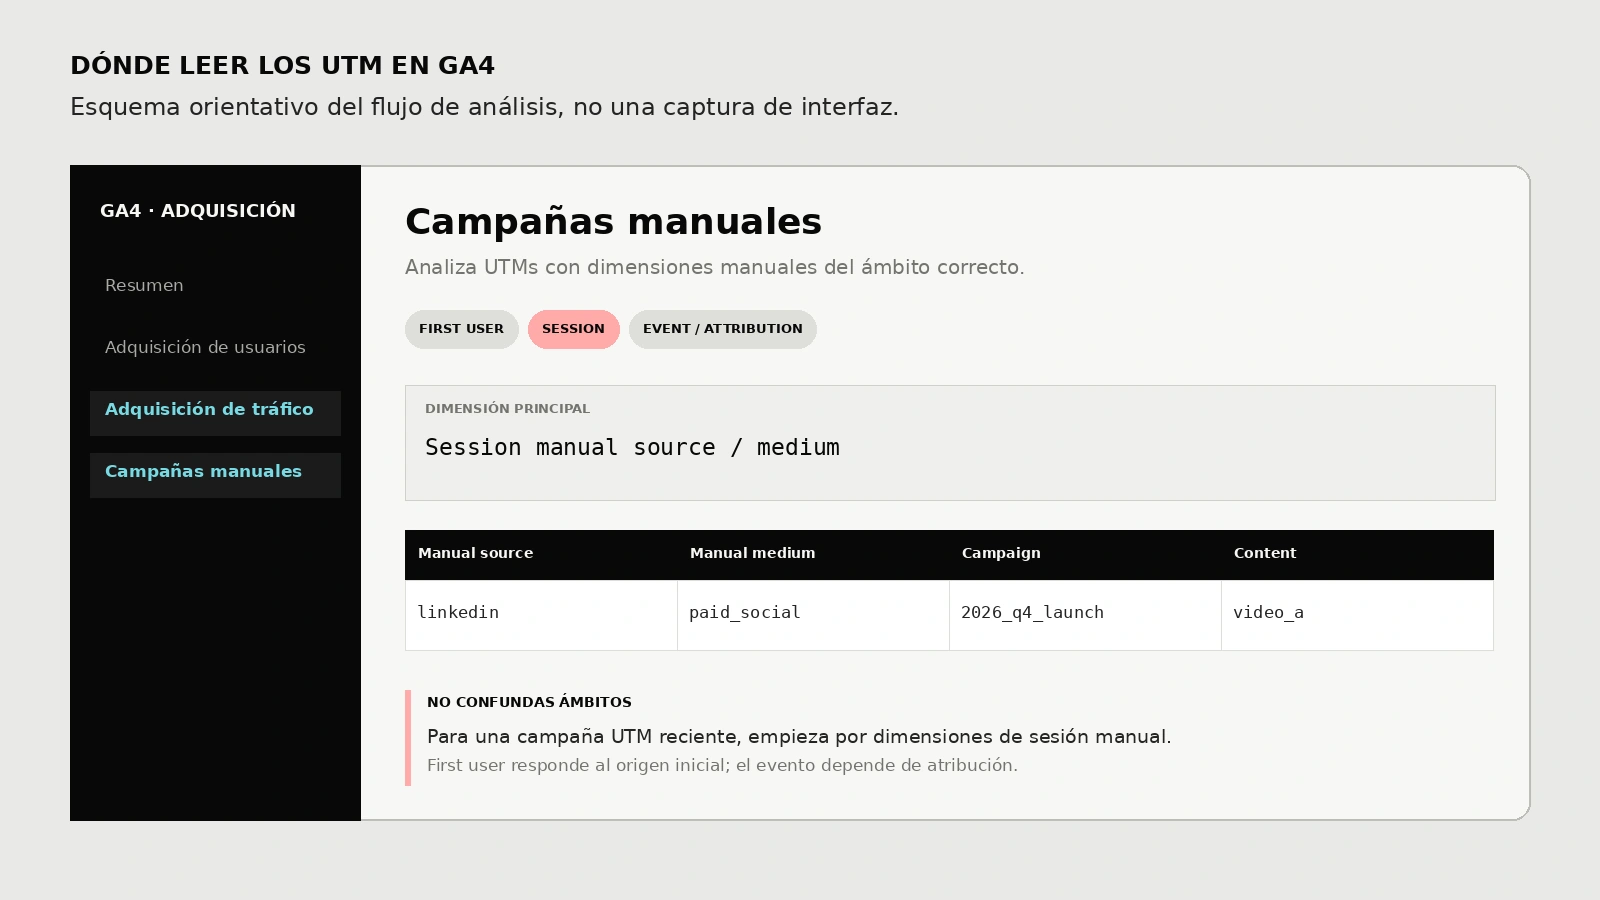
Task: Select Adquisición de tráfico menu item
Action: [215, 413]
